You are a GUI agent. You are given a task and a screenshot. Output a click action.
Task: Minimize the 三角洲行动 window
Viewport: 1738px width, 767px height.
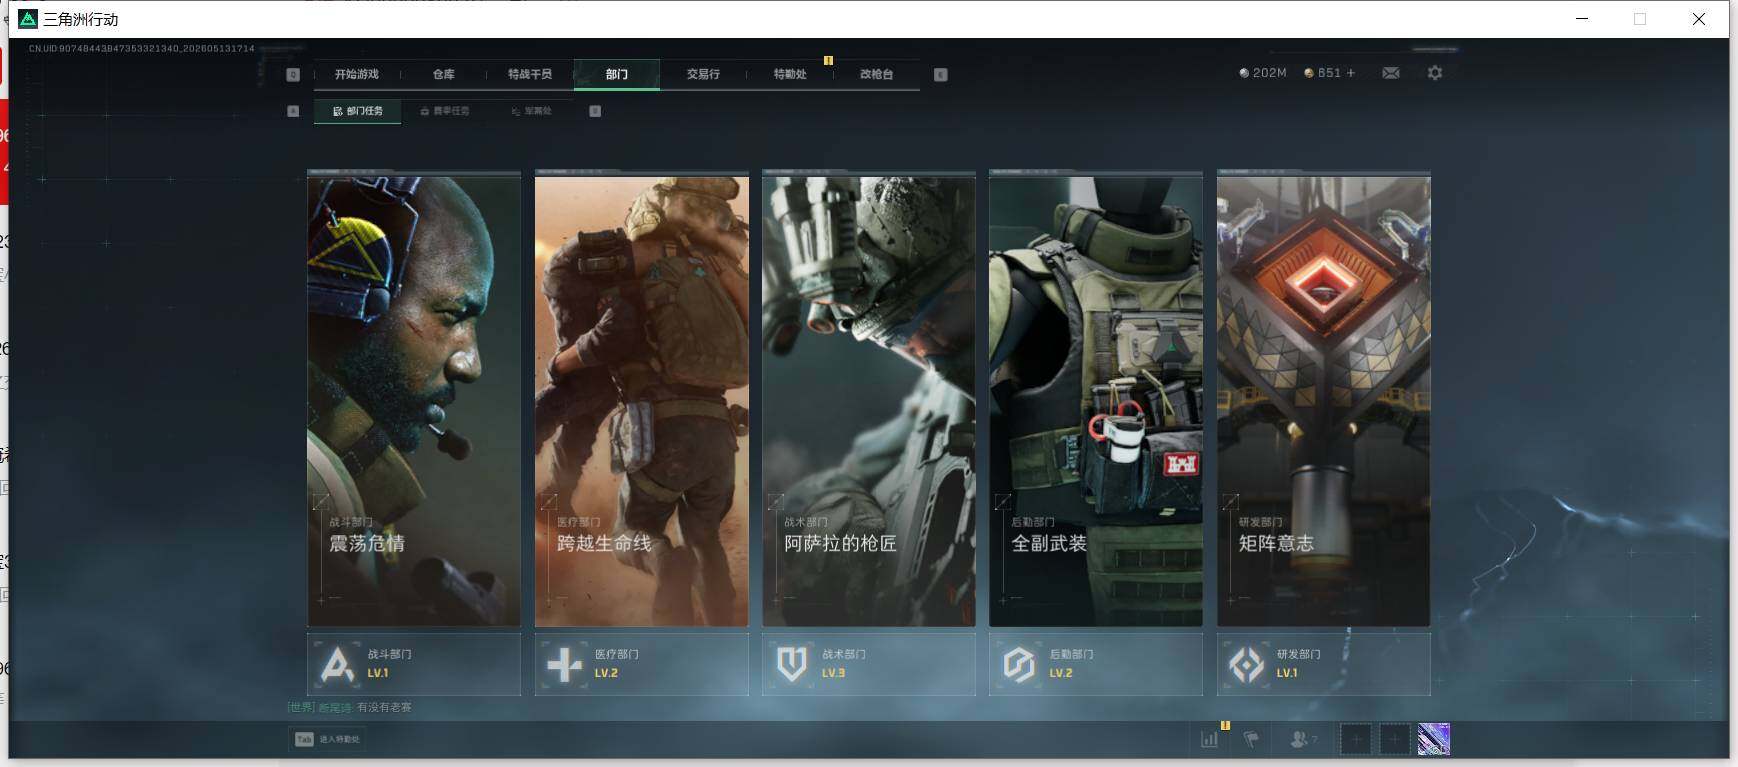1582,19
